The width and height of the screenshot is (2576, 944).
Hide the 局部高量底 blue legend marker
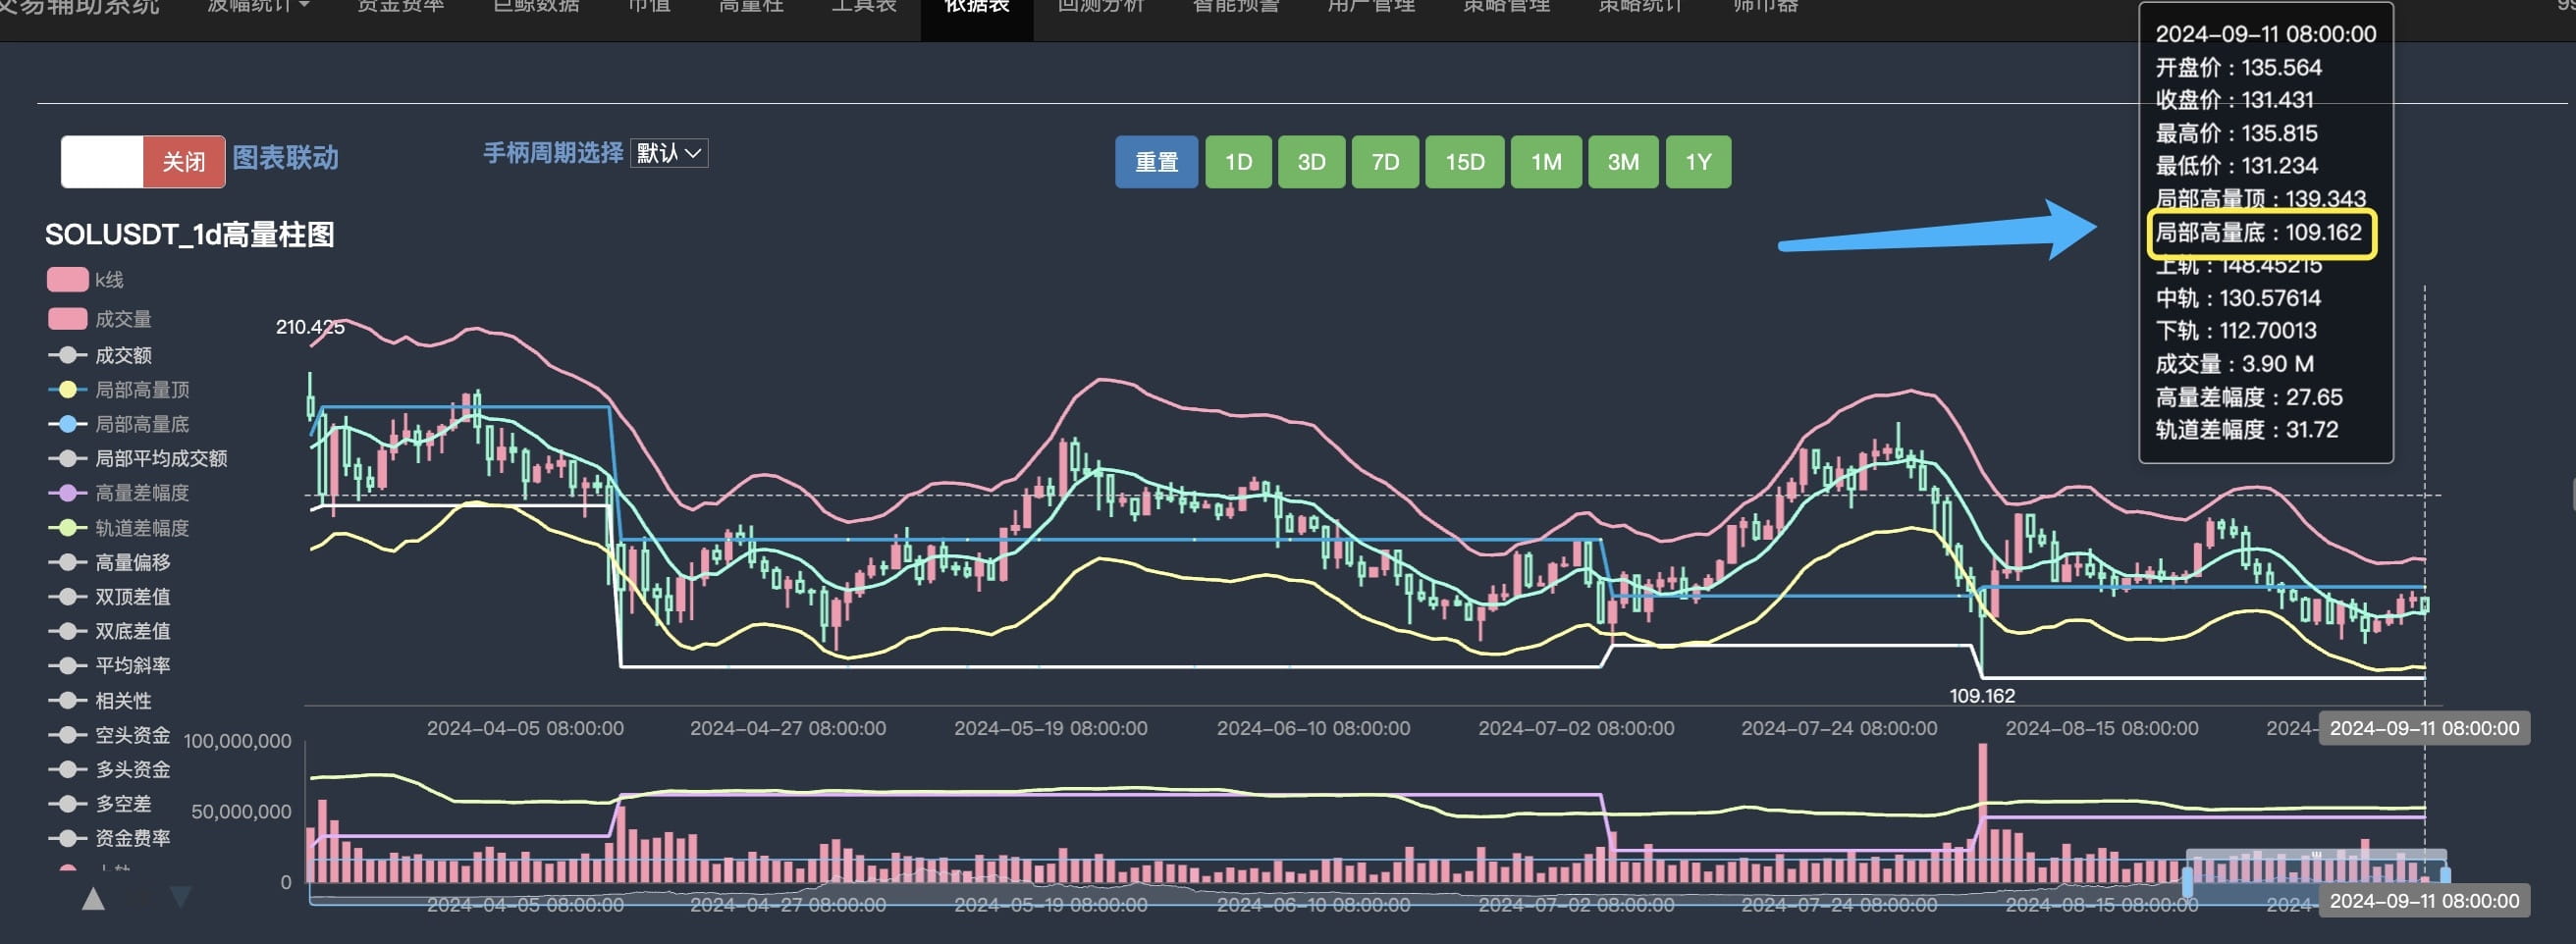[67, 424]
